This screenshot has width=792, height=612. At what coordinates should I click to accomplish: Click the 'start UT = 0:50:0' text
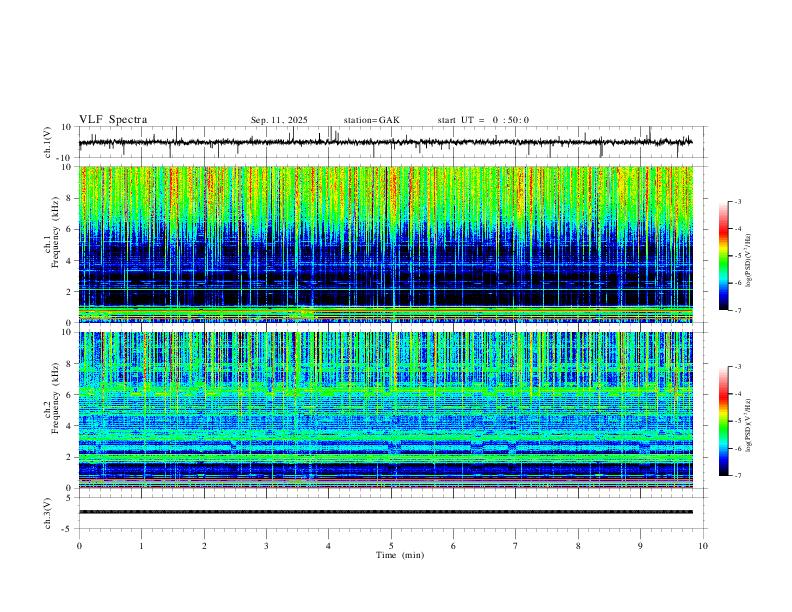coord(483,120)
